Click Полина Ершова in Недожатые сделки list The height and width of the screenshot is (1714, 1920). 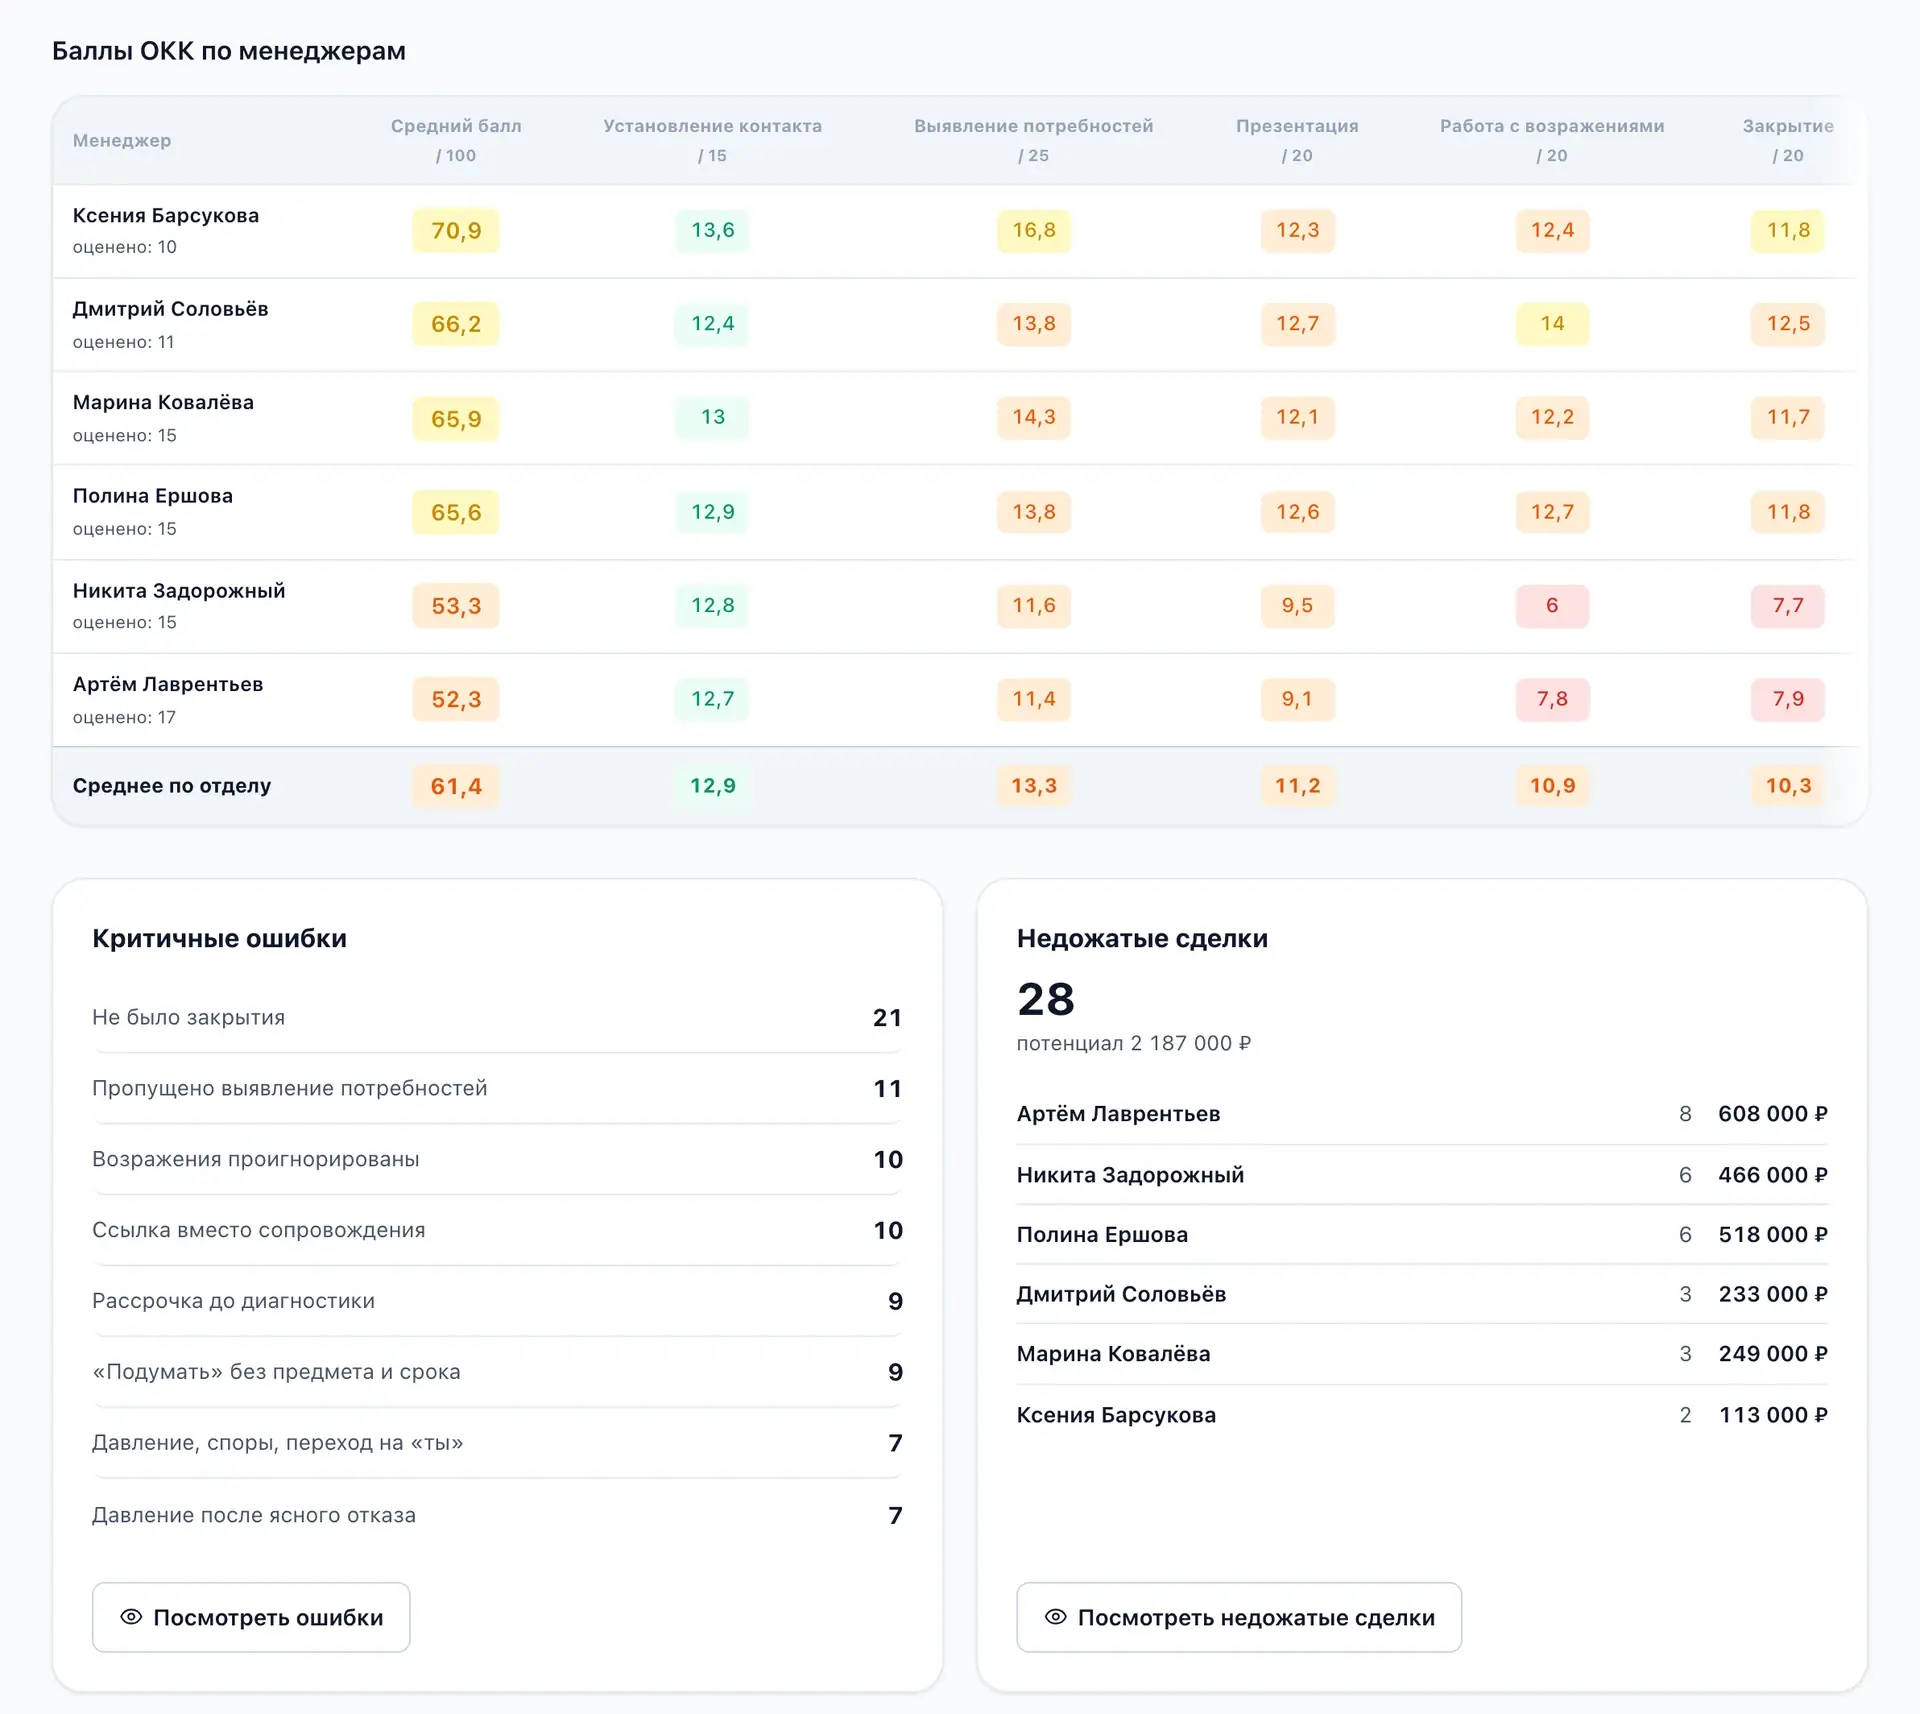(1102, 1235)
